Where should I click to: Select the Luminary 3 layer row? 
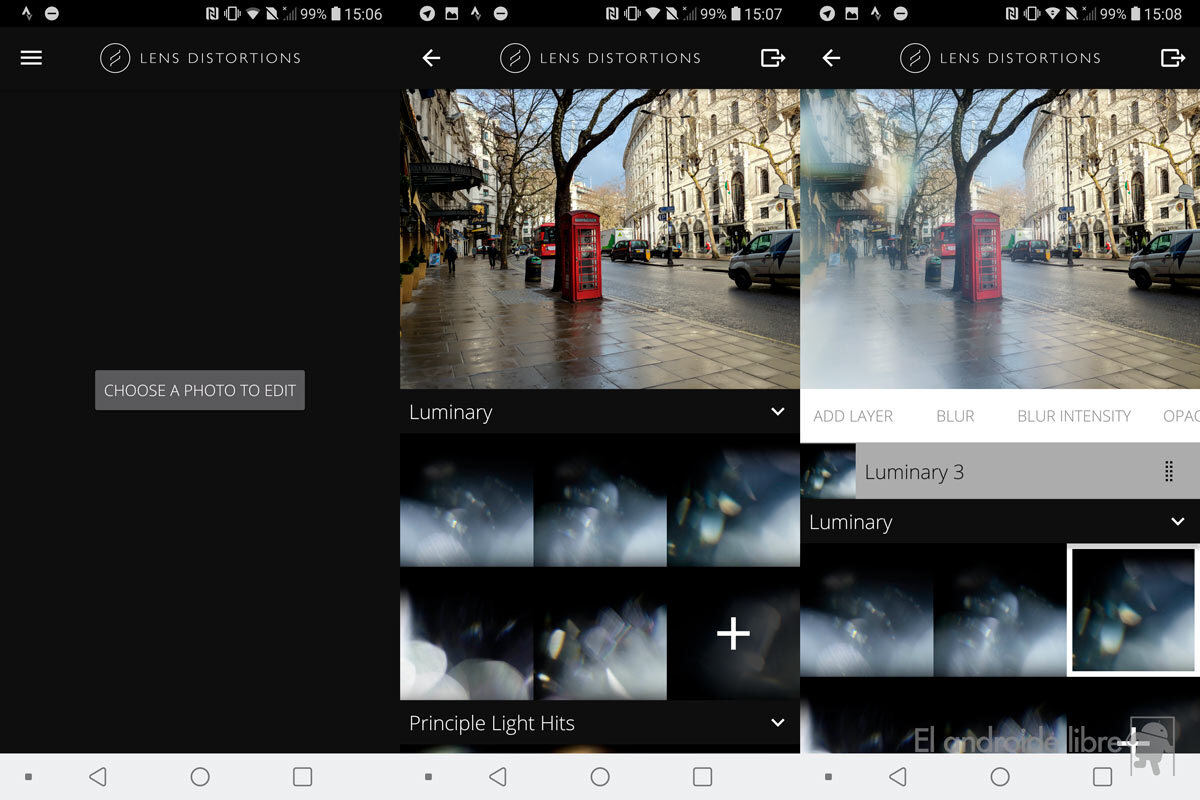tap(1000, 472)
